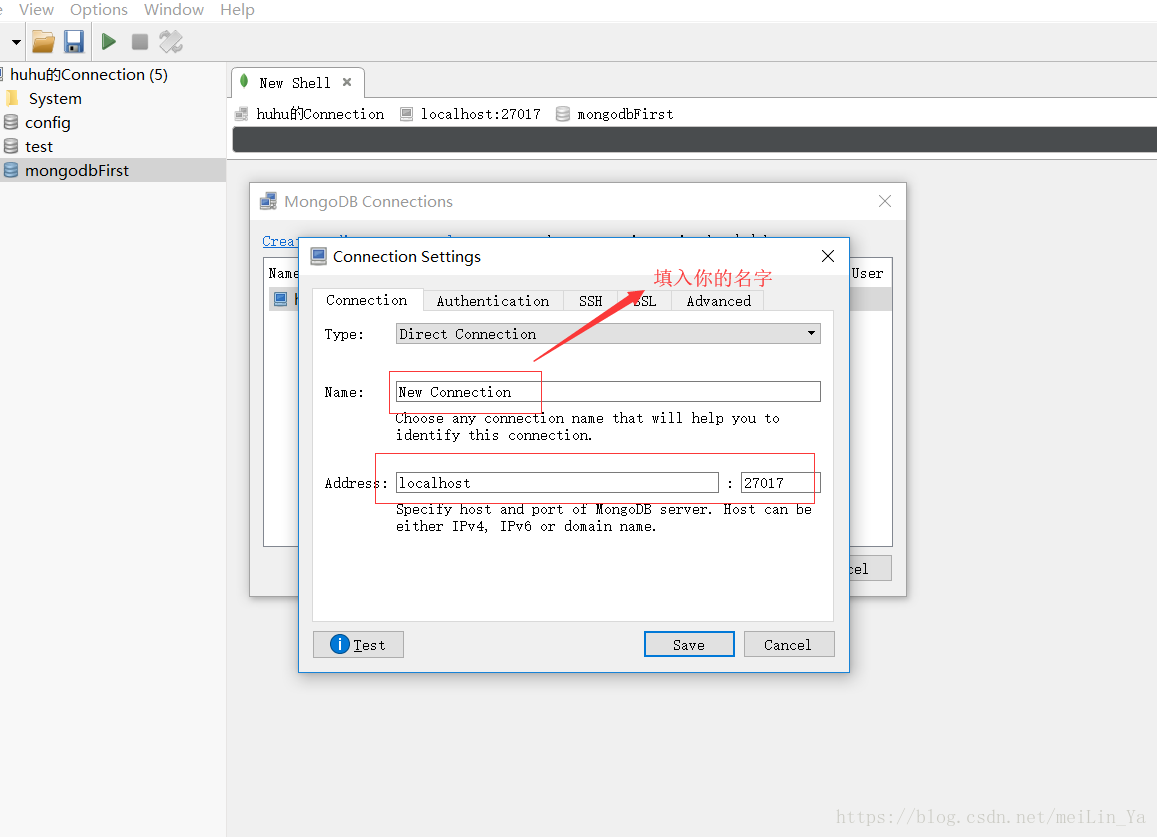
Task: Click the System folder icon
Action: [x=13, y=98]
